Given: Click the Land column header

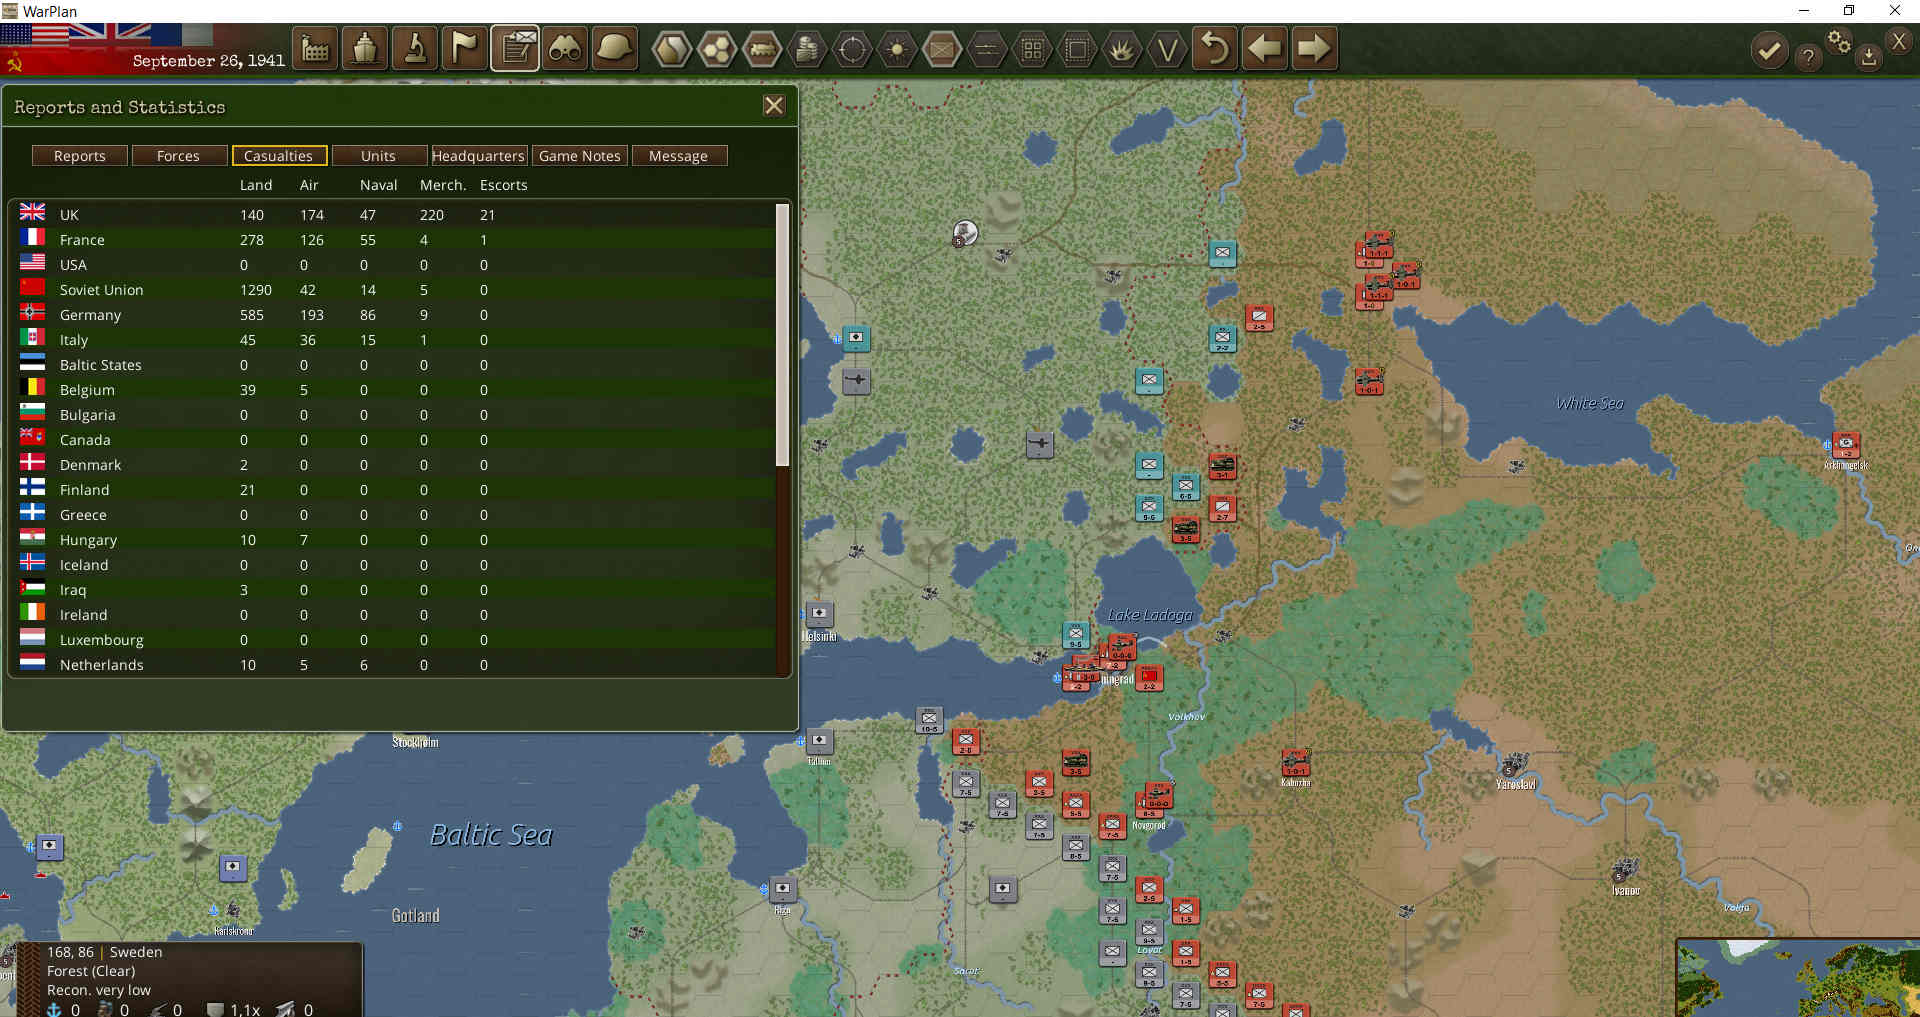Looking at the screenshot, I should (256, 185).
